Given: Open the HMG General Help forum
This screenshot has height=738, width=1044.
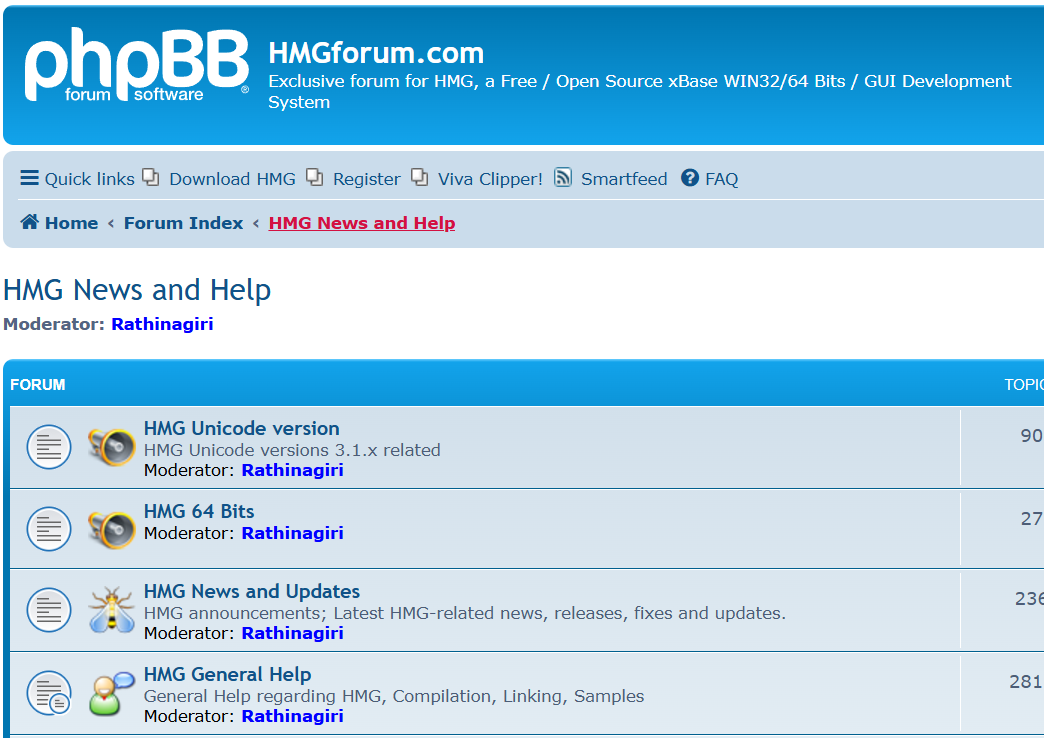Looking at the screenshot, I should [x=228, y=675].
